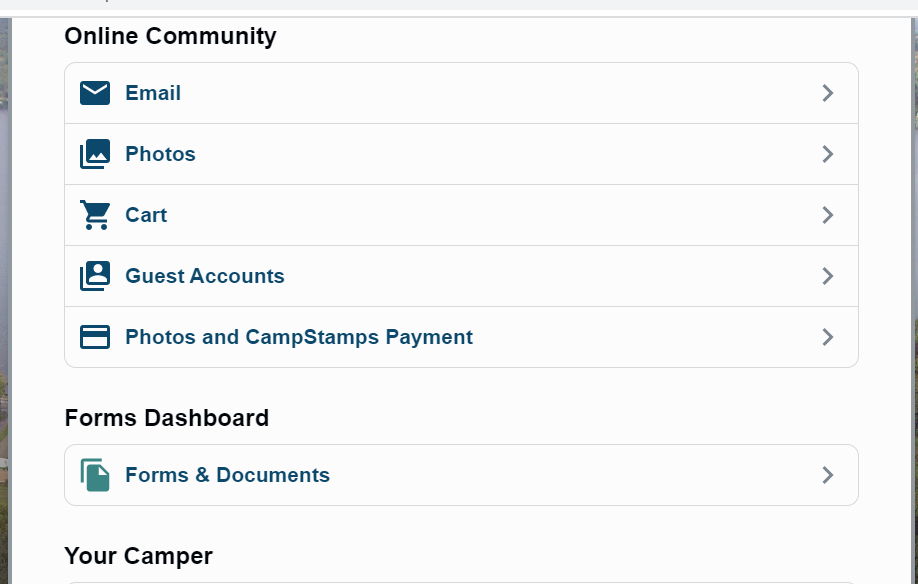Open the Email link
Screen dimensions: 918x584
tap(153, 93)
